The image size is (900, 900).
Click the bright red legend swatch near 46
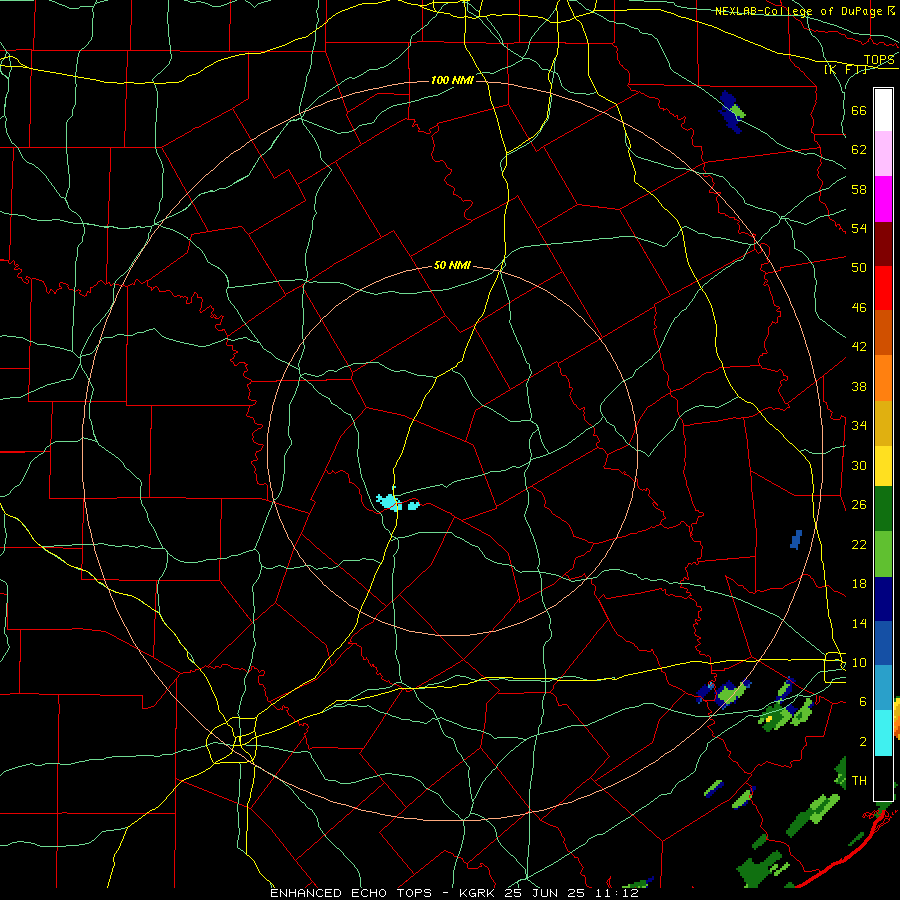883,288
